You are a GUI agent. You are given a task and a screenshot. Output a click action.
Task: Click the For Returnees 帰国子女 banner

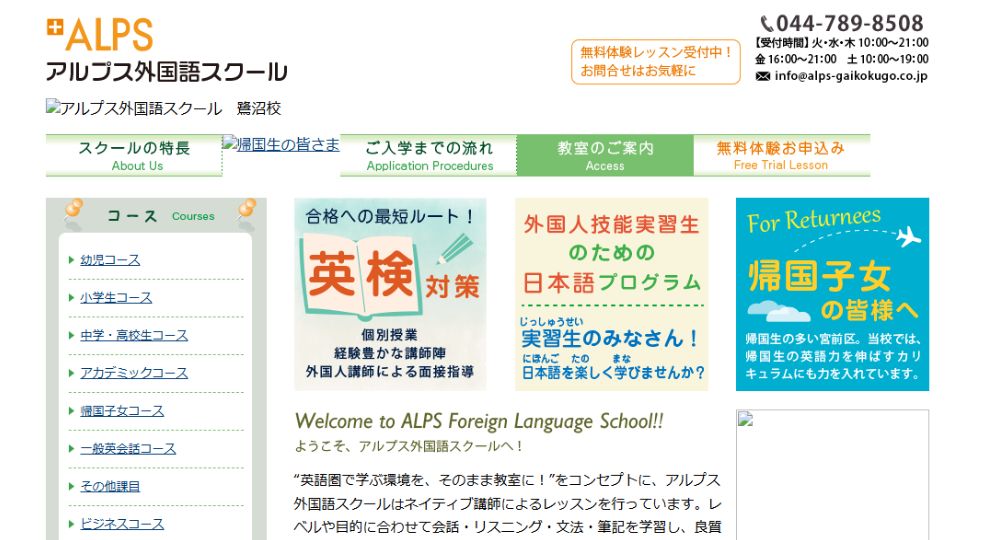coord(832,294)
